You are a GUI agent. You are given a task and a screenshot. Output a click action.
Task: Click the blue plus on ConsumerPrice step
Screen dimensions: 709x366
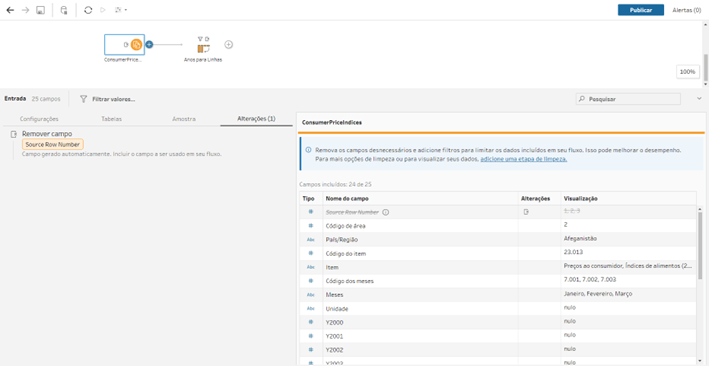tap(150, 44)
